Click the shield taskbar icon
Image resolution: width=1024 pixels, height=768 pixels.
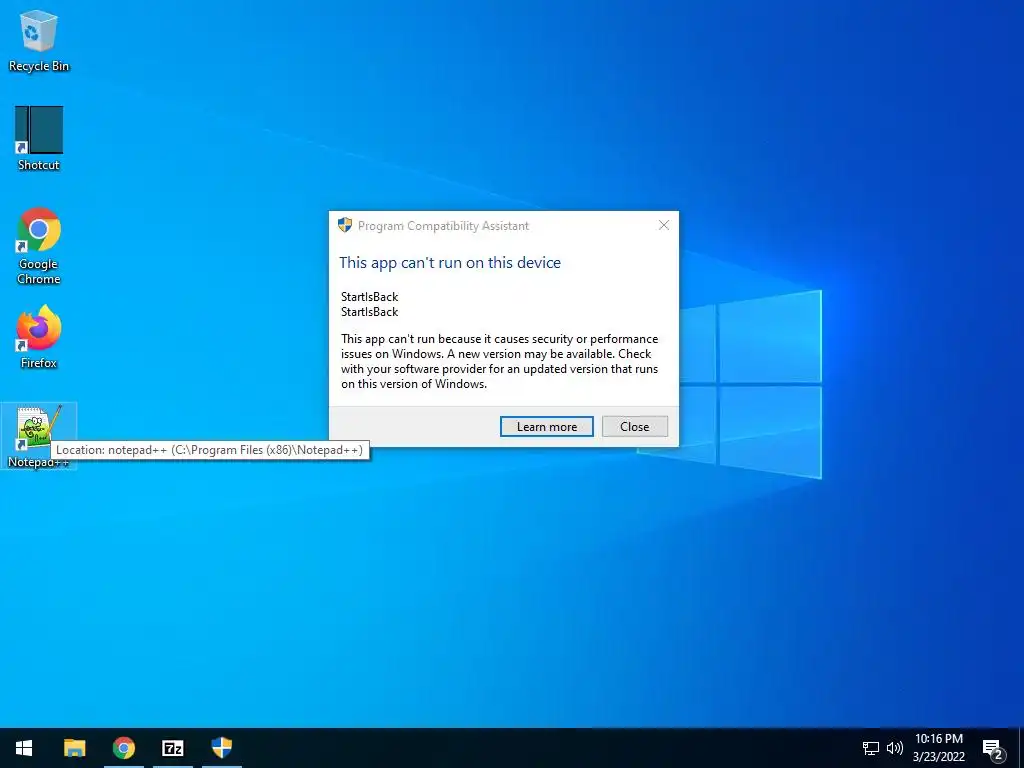point(221,748)
